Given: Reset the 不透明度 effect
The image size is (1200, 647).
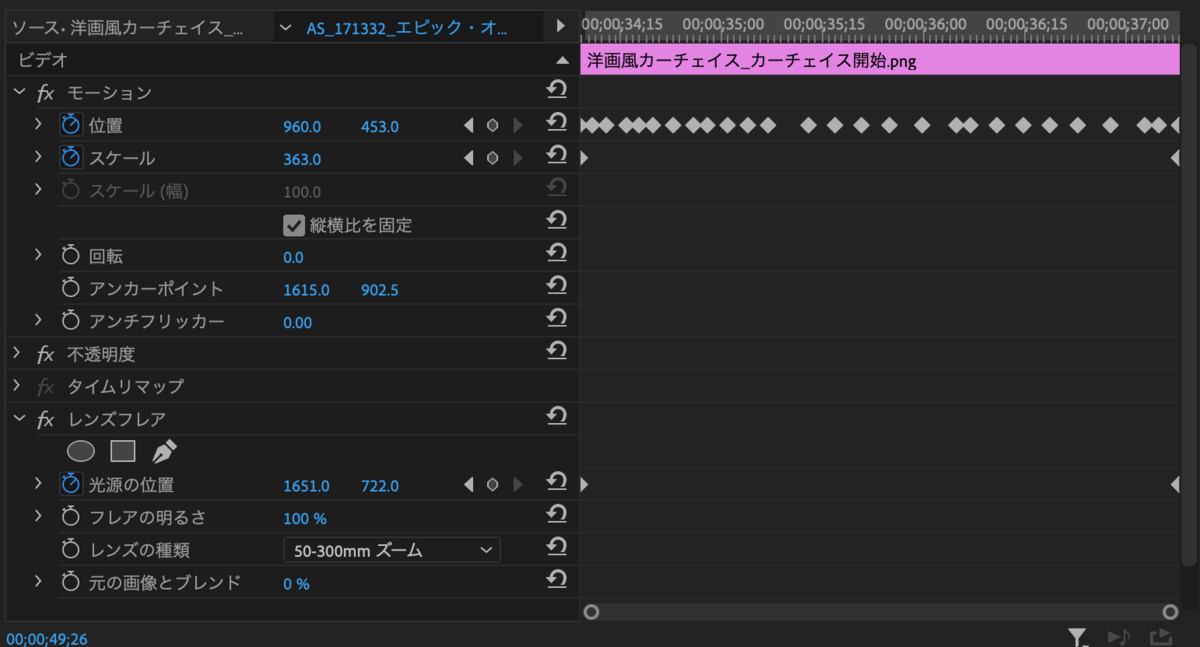Looking at the screenshot, I should click(557, 353).
